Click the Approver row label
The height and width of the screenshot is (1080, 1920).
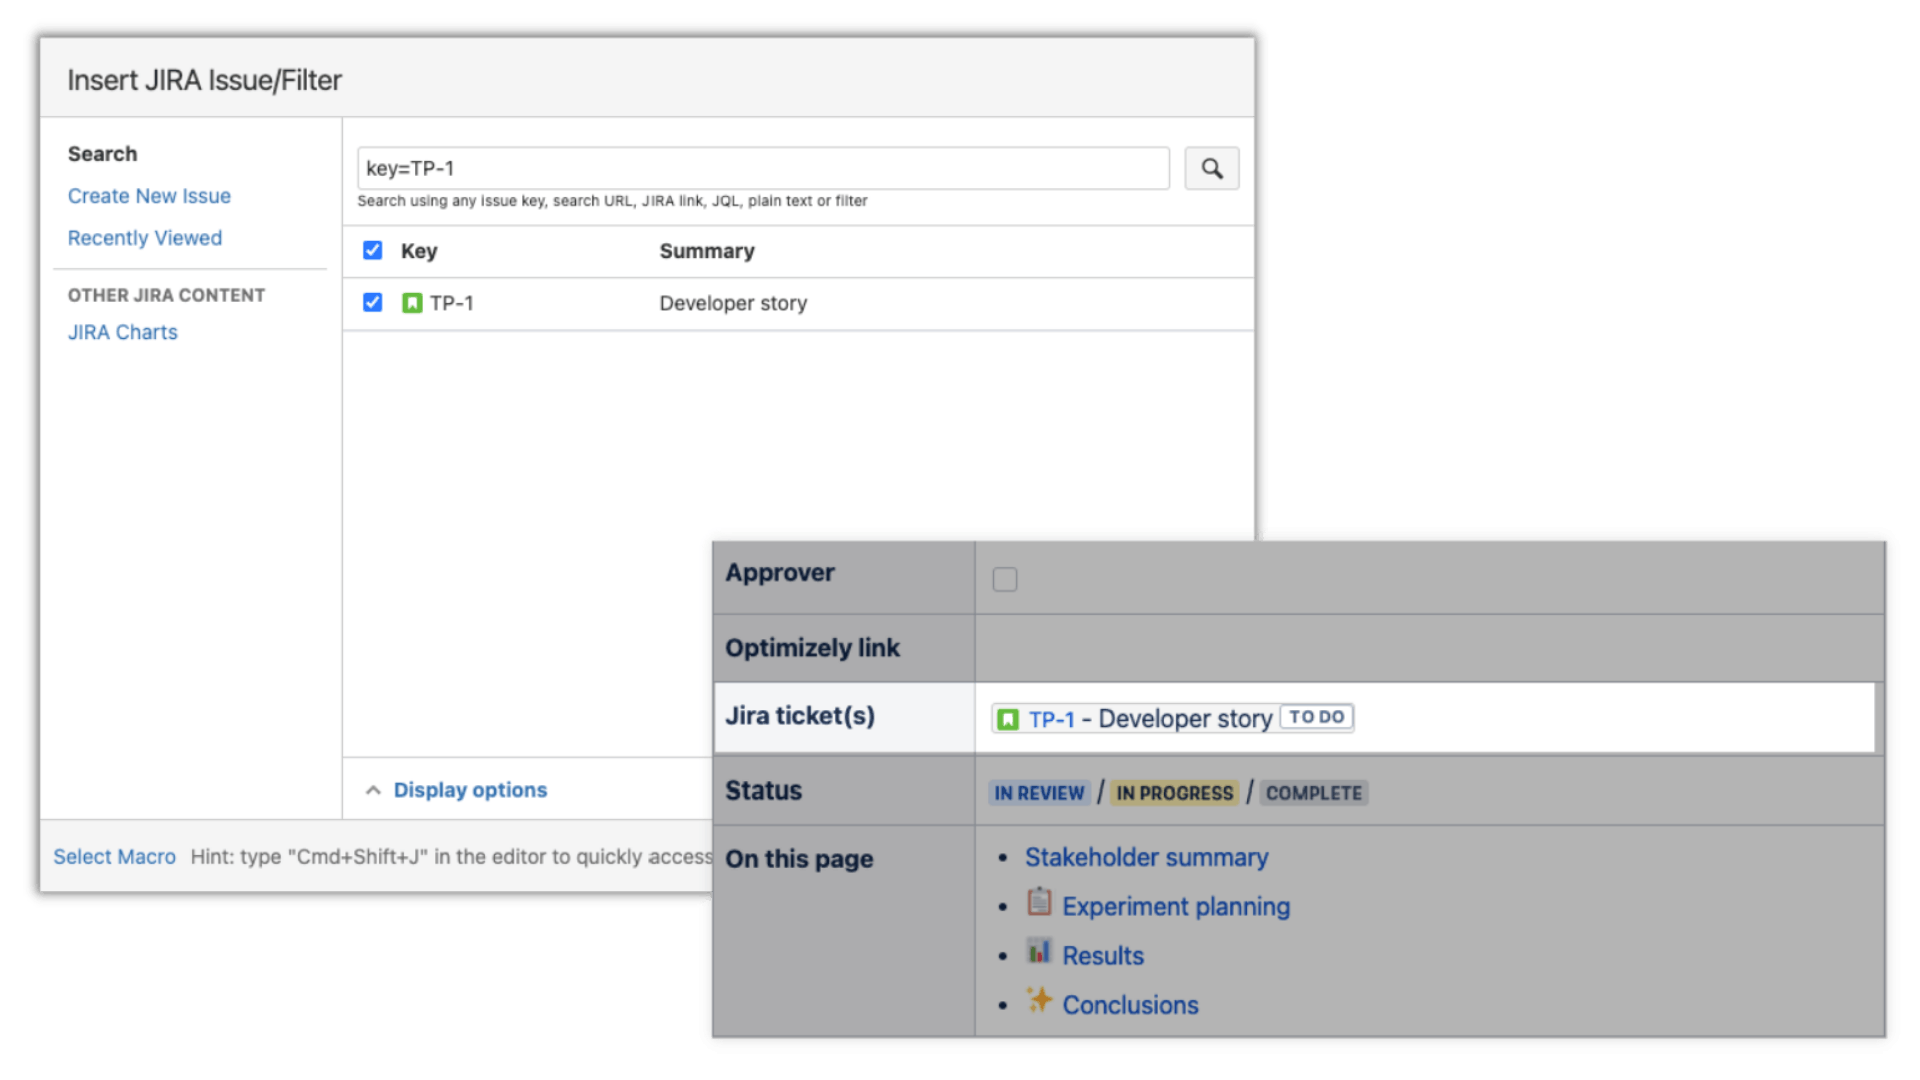[x=779, y=573]
